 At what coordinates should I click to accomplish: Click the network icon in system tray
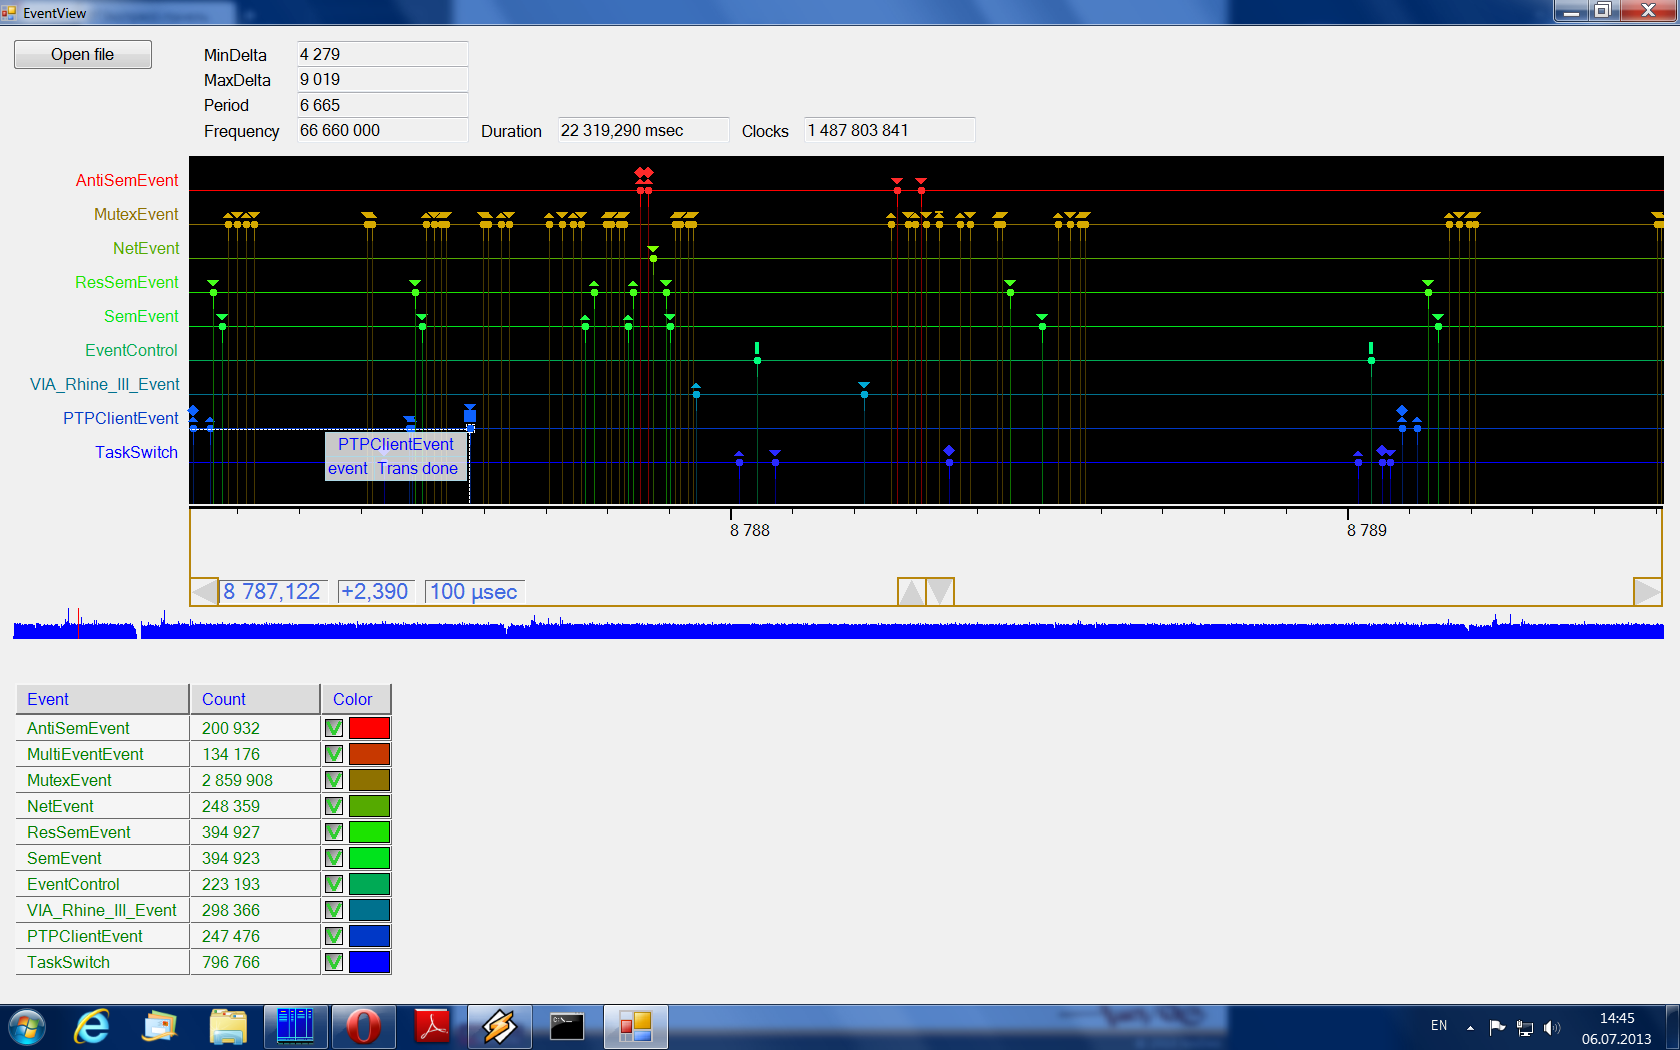pos(1525,1027)
